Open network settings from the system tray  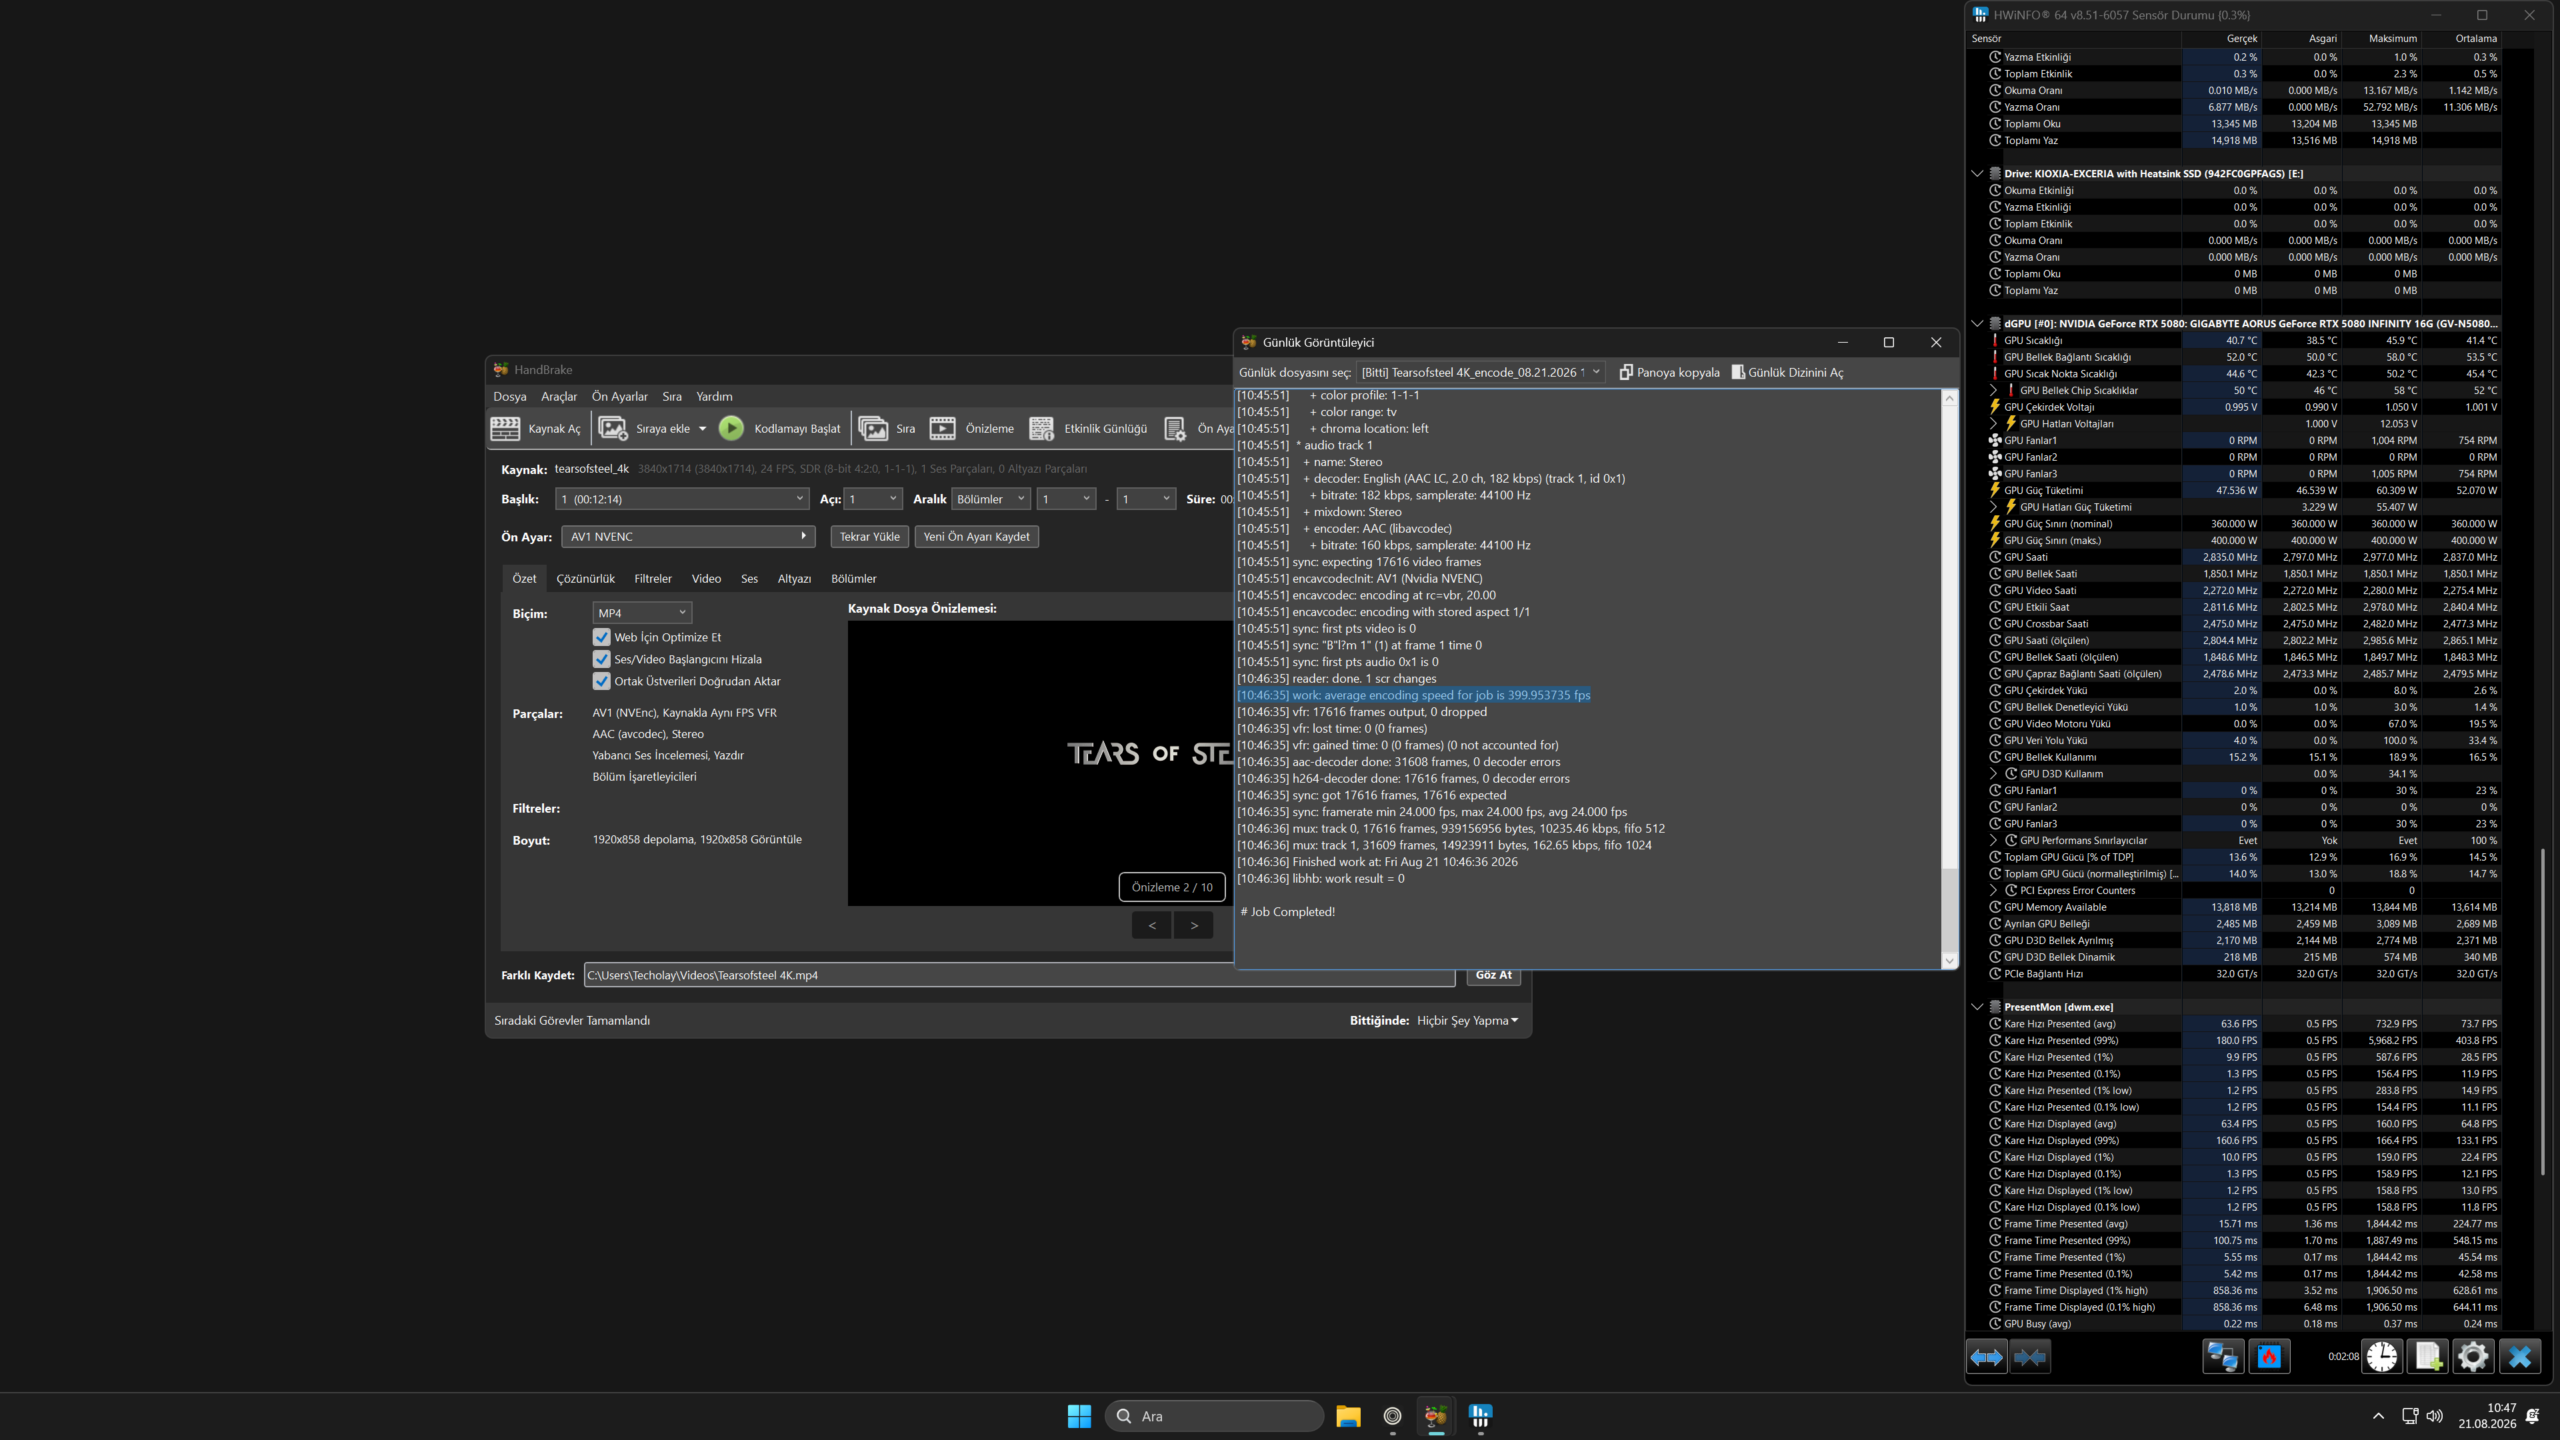pos(2410,1416)
